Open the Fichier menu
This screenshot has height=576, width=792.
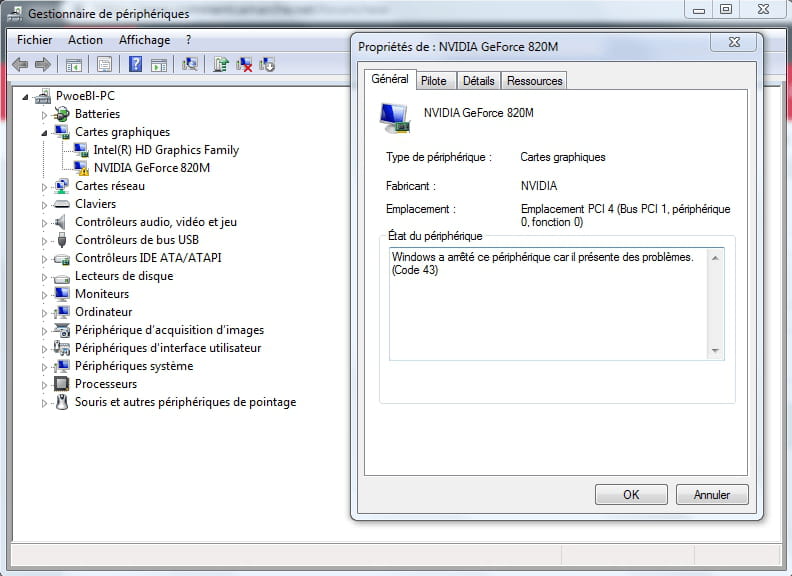(34, 40)
